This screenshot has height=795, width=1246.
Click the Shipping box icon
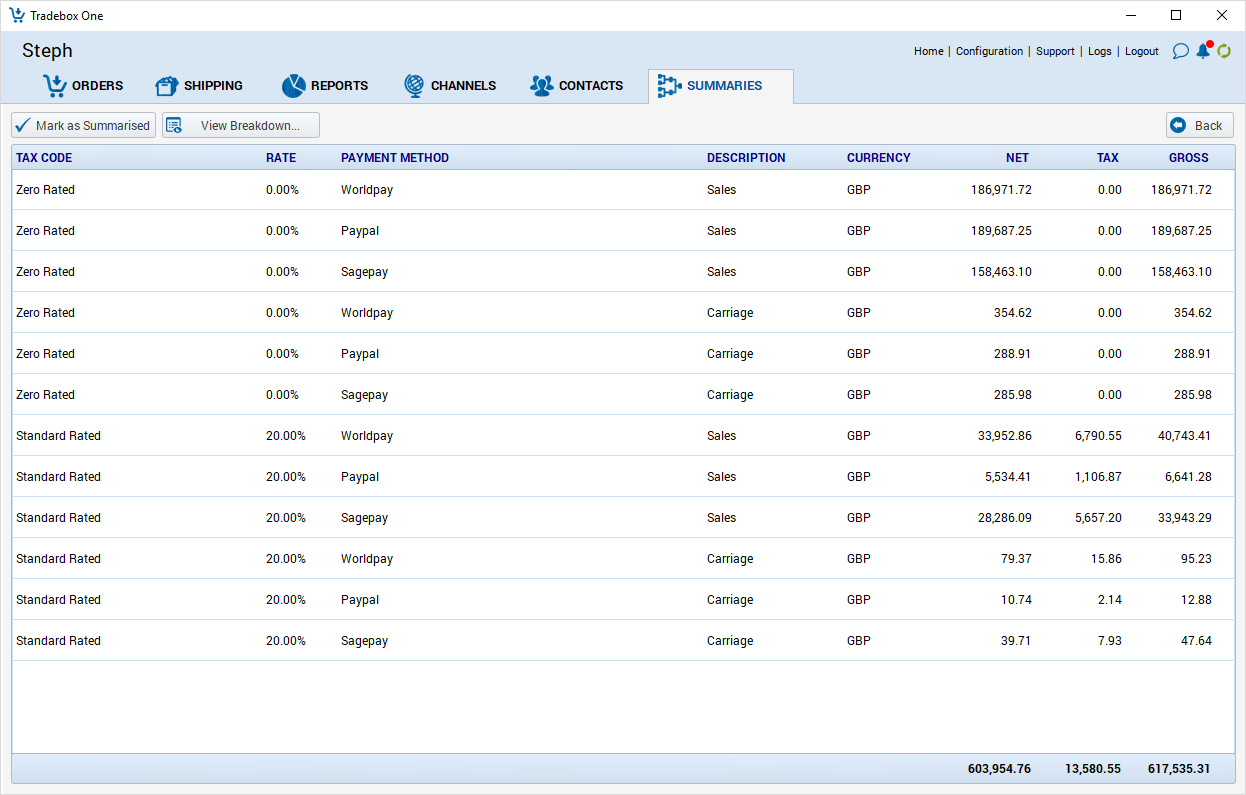tap(166, 86)
